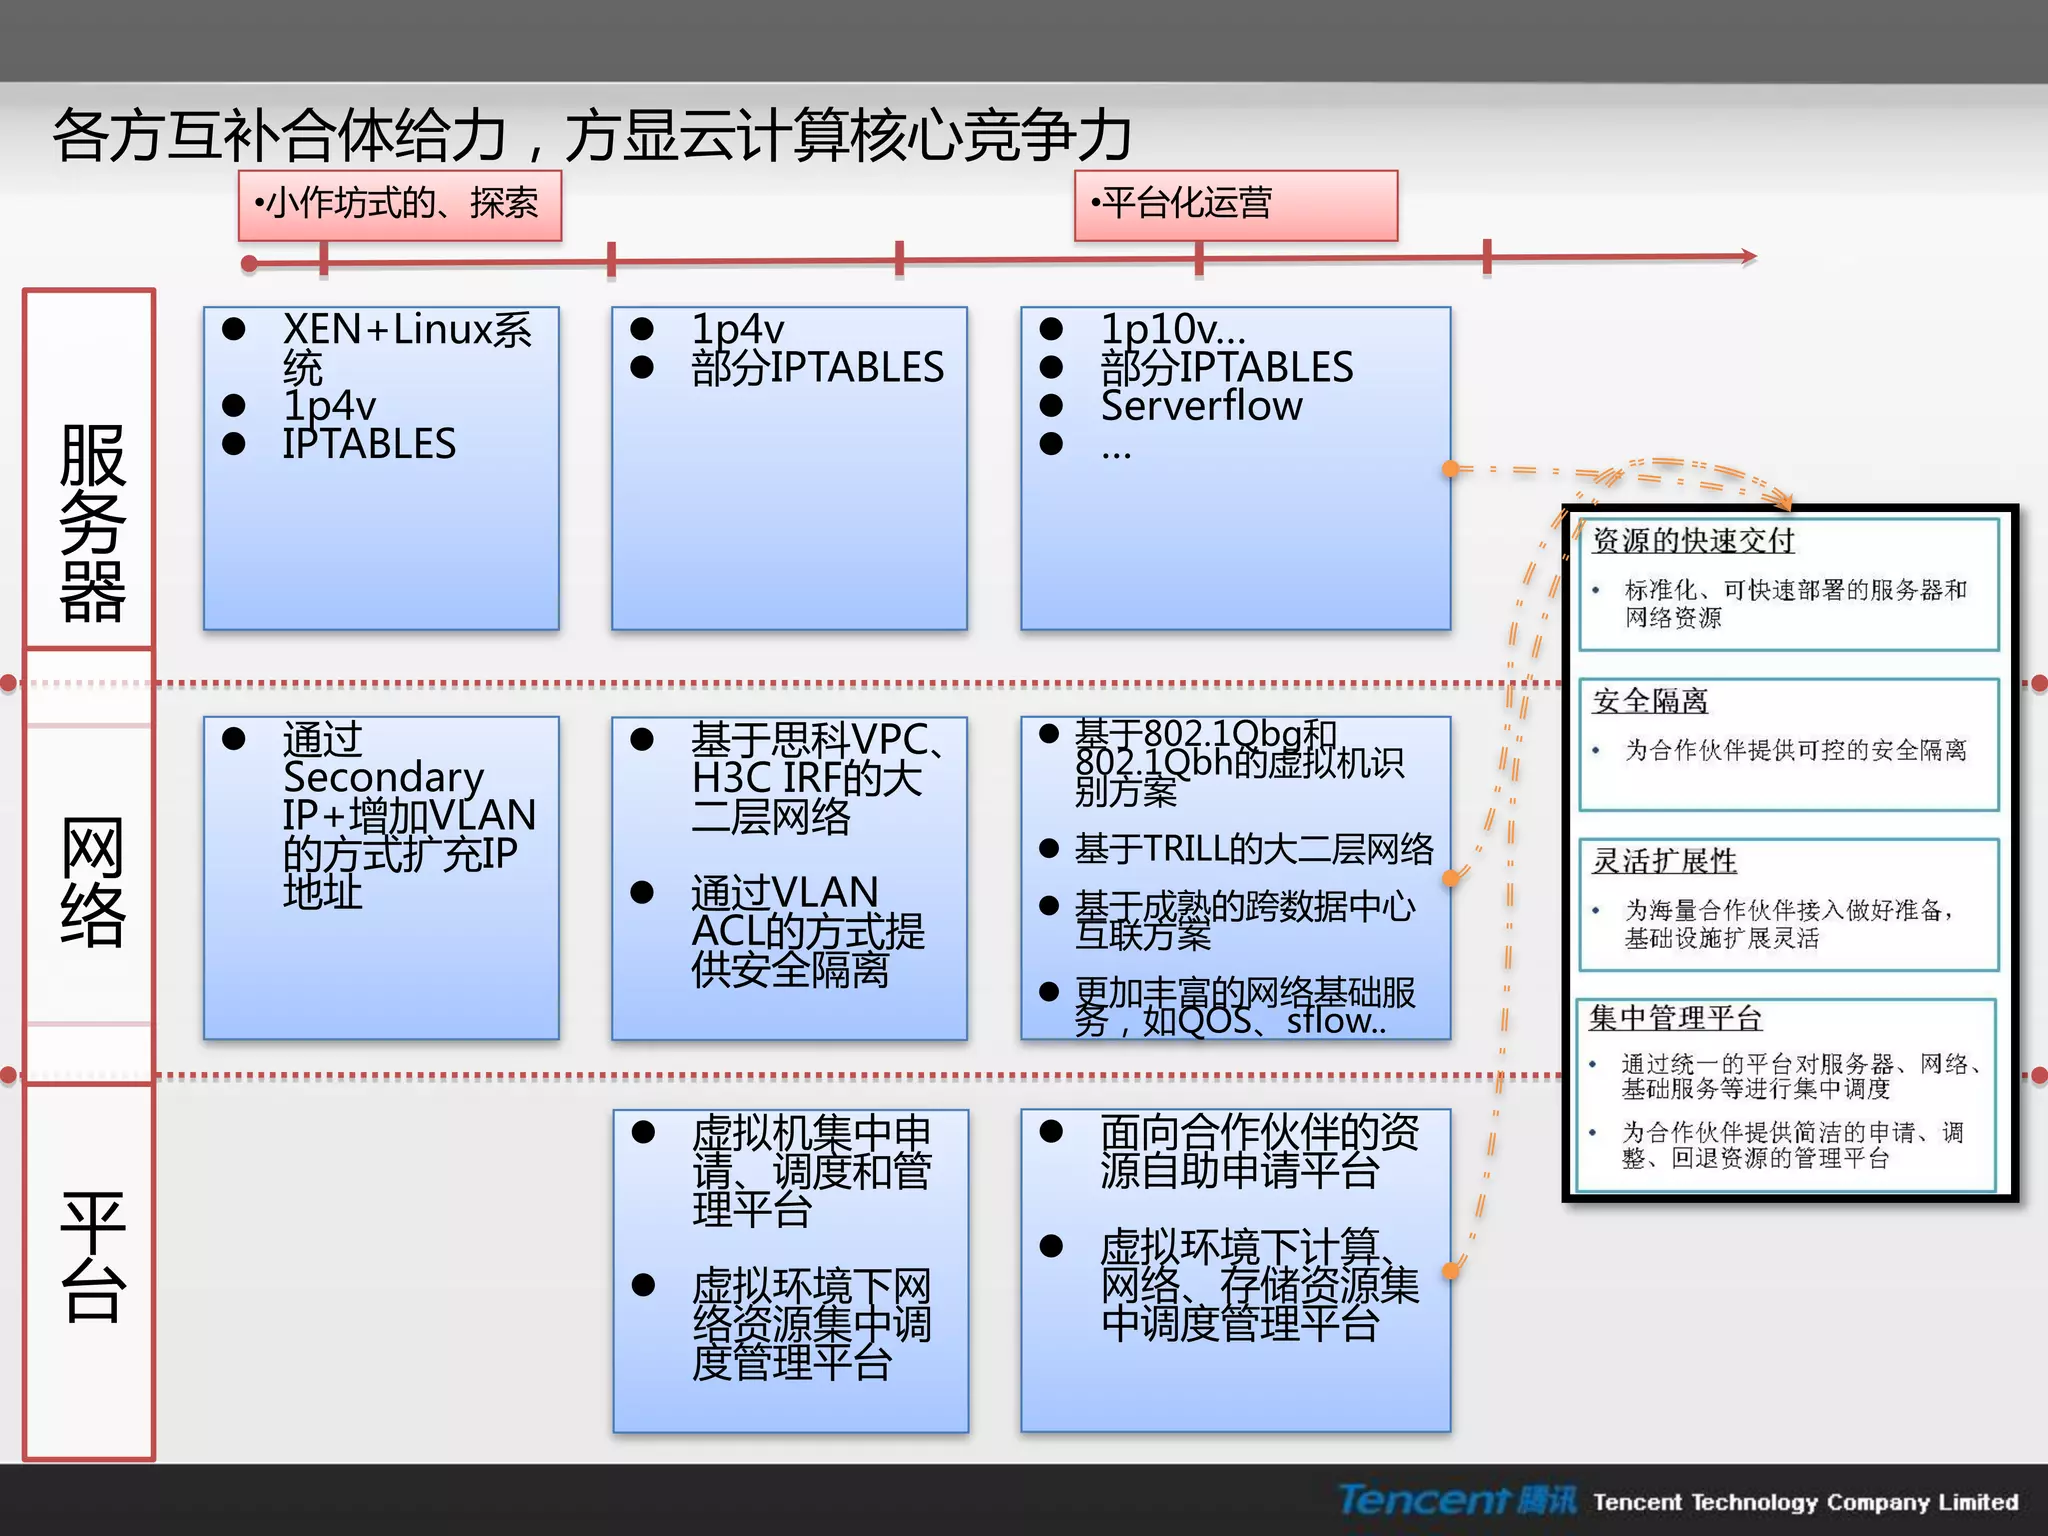Click 为合作伙伴提供简洁的申请 text
2048x1536 pixels.
1792,1145
